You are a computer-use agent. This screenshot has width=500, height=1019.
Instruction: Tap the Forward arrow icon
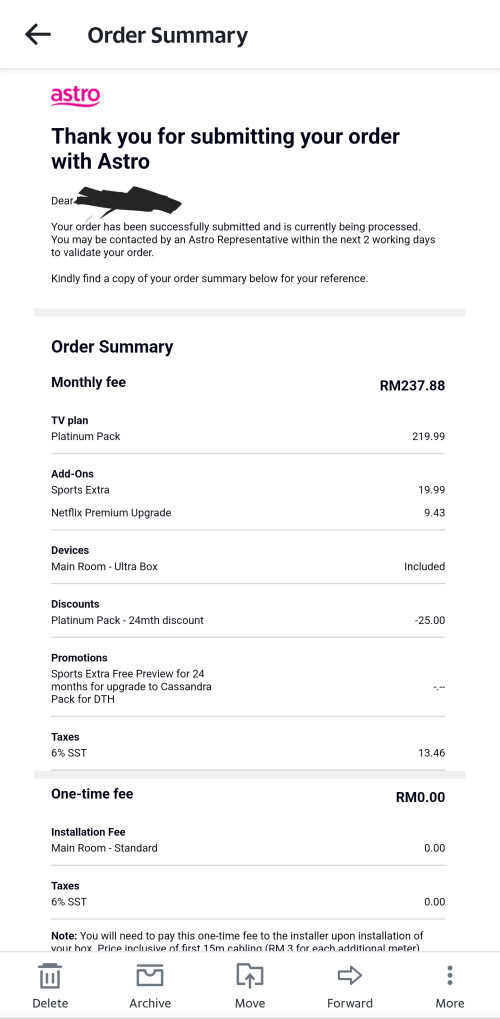[350, 975]
